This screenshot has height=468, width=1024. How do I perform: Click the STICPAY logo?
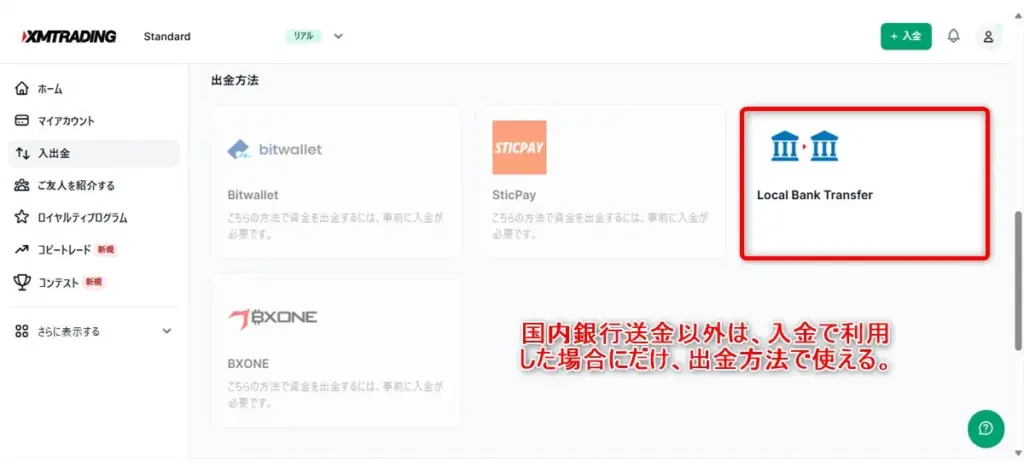pyautogui.click(x=519, y=148)
